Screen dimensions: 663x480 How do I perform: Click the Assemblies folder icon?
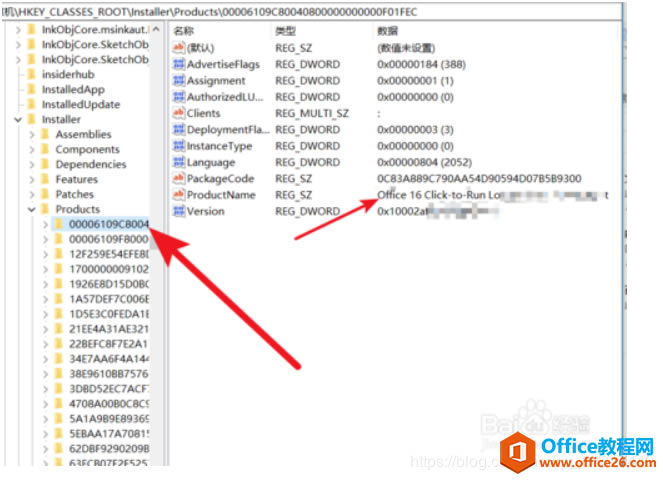[45, 134]
